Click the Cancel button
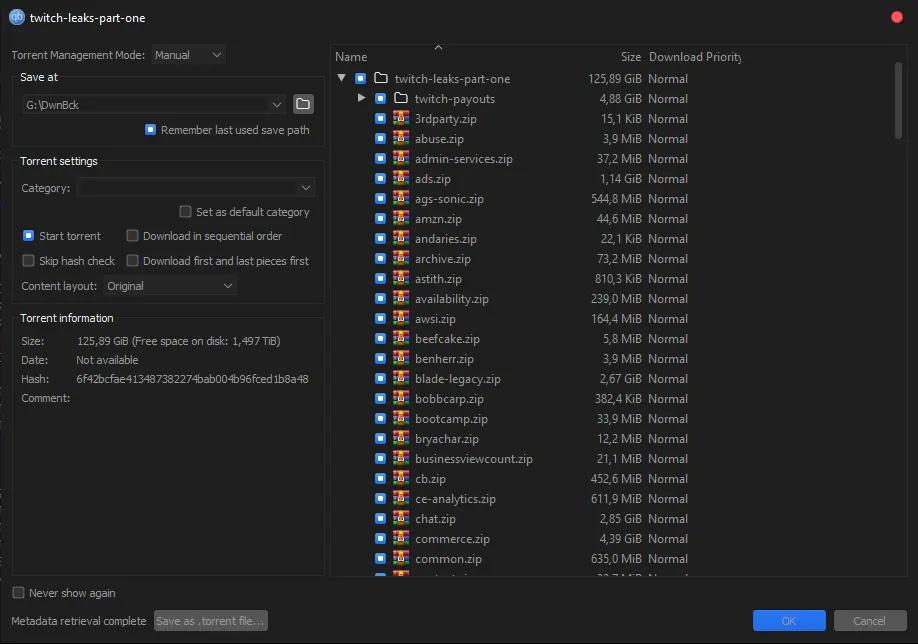The width and height of the screenshot is (918, 644). pyautogui.click(x=870, y=621)
